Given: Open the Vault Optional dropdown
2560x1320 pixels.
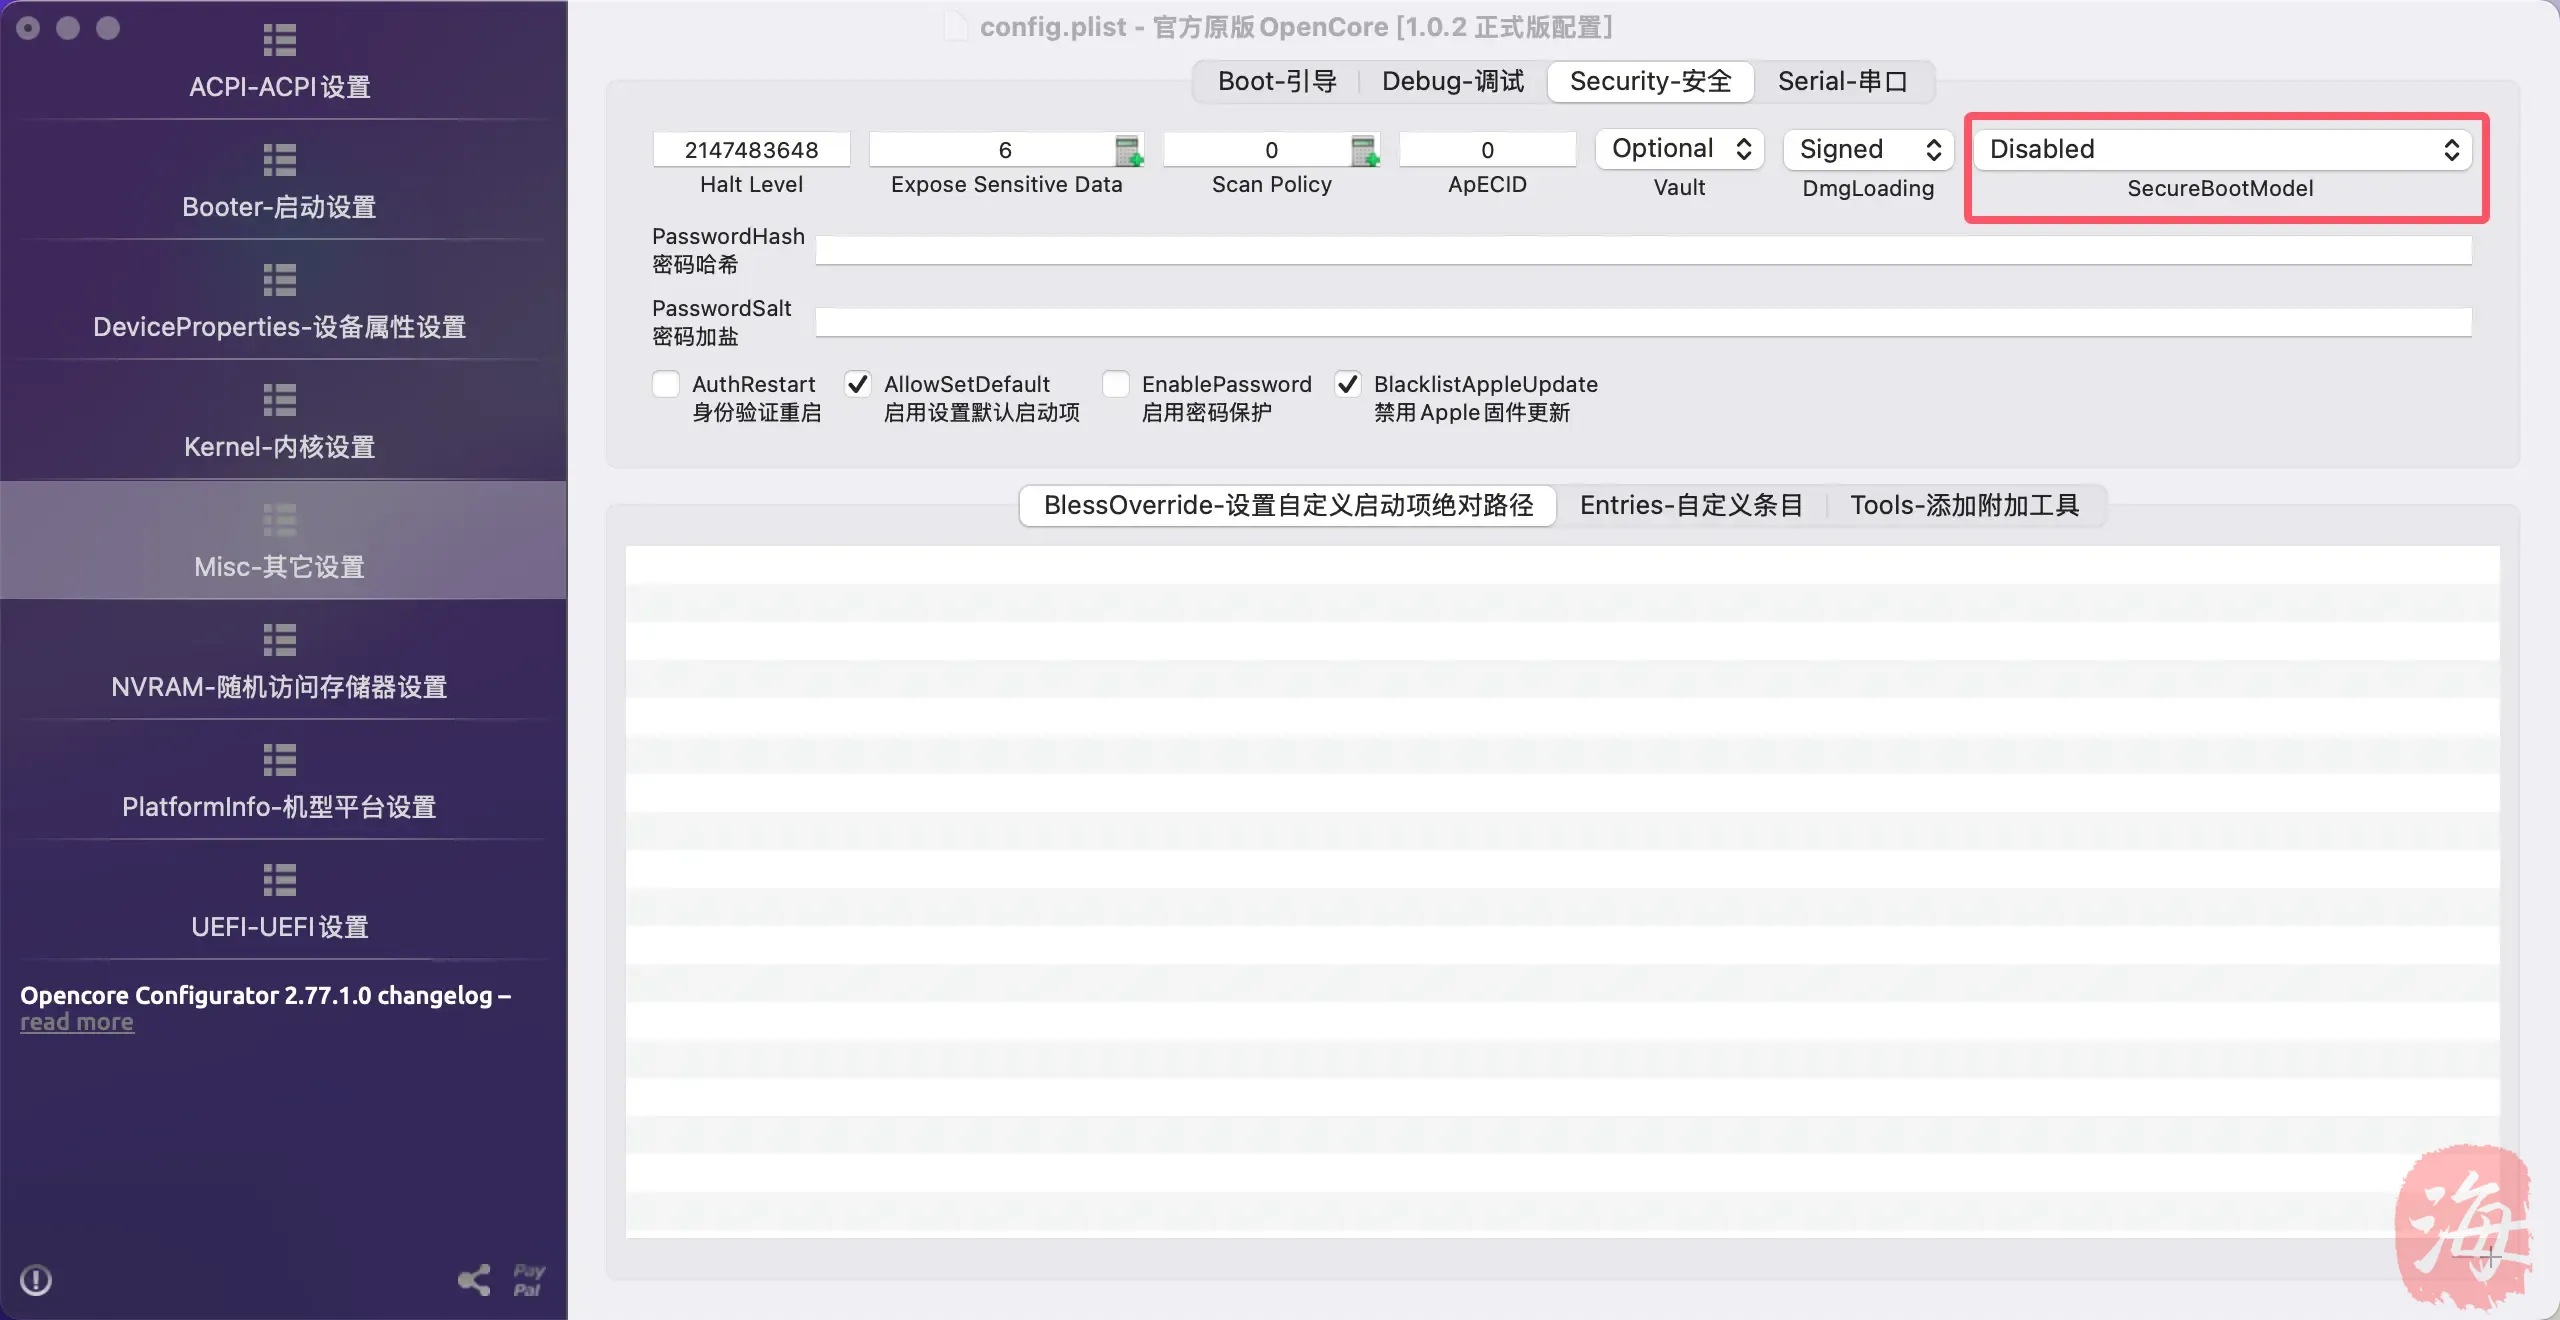Looking at the screenshot, I should click(1680, 149).
